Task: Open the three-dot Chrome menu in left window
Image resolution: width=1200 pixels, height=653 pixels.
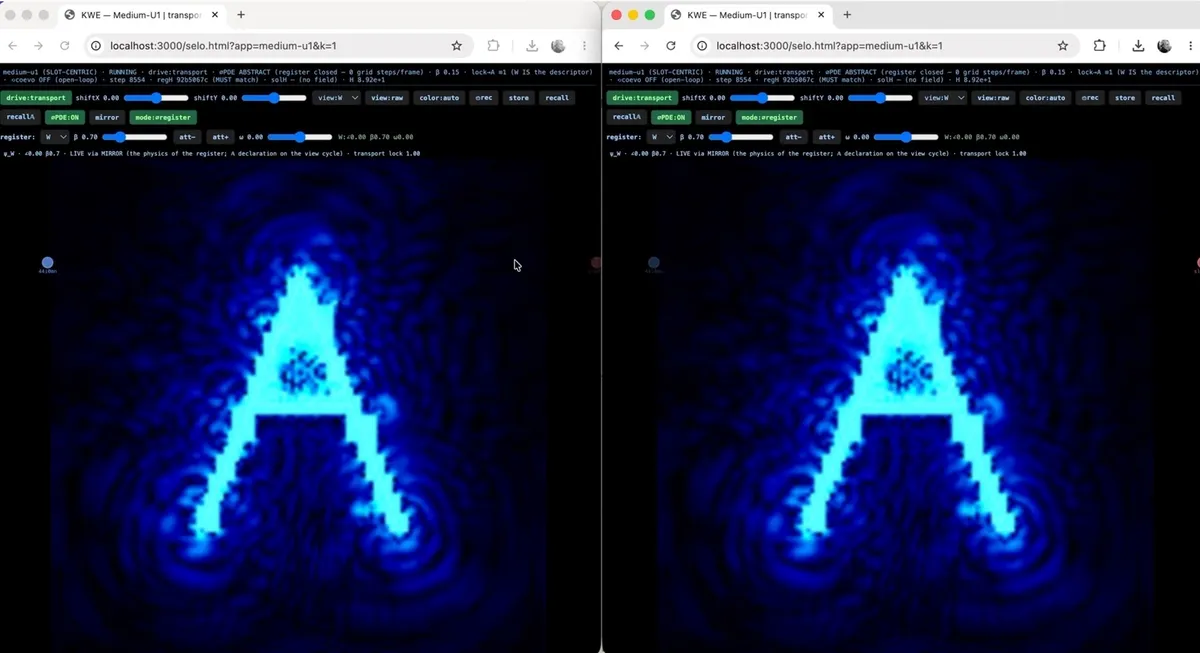Action: (584, 46)
